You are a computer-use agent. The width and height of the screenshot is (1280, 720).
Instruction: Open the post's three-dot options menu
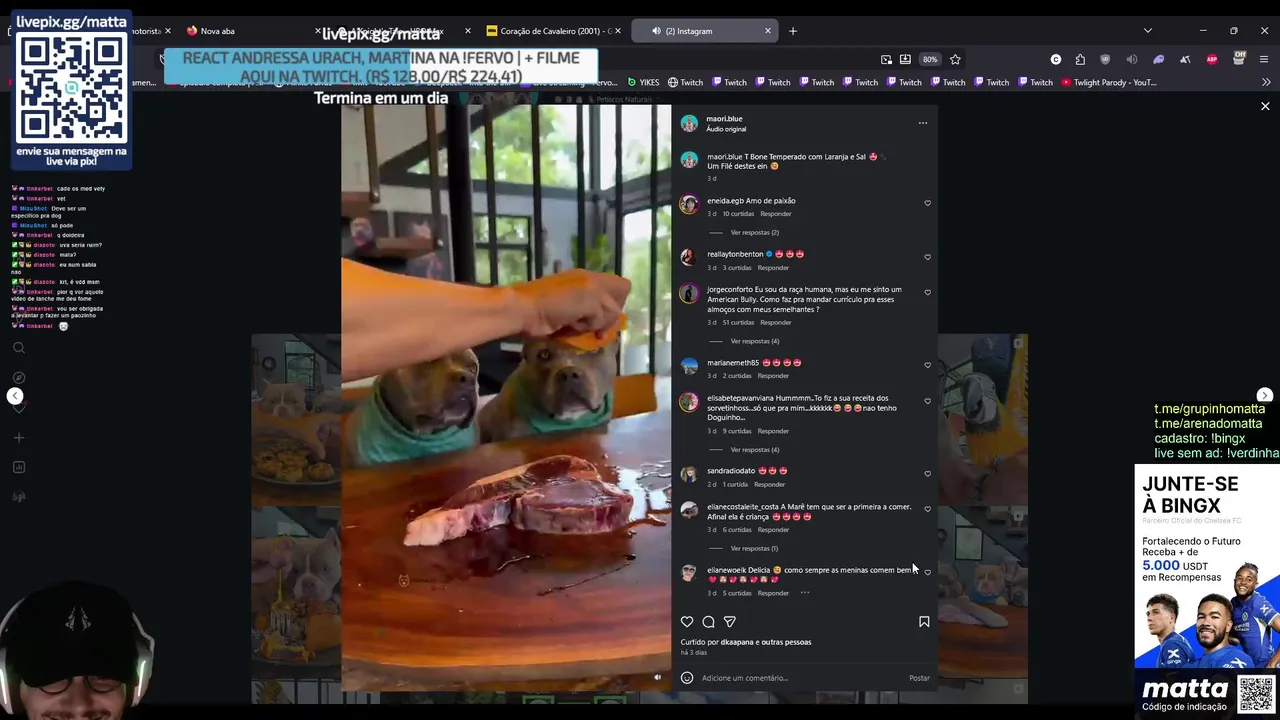[923, 123]
